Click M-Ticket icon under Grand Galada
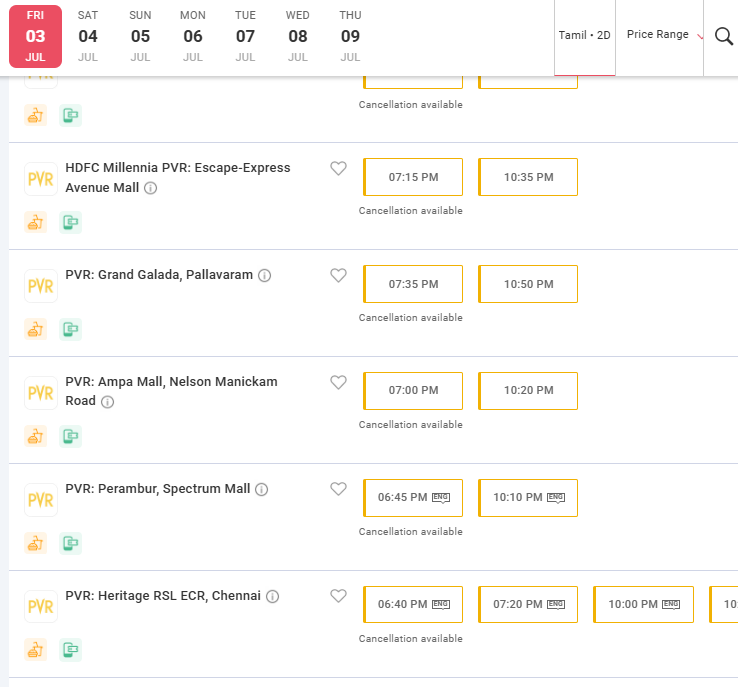Screen dimensions: 738x687 click(71, 329)
